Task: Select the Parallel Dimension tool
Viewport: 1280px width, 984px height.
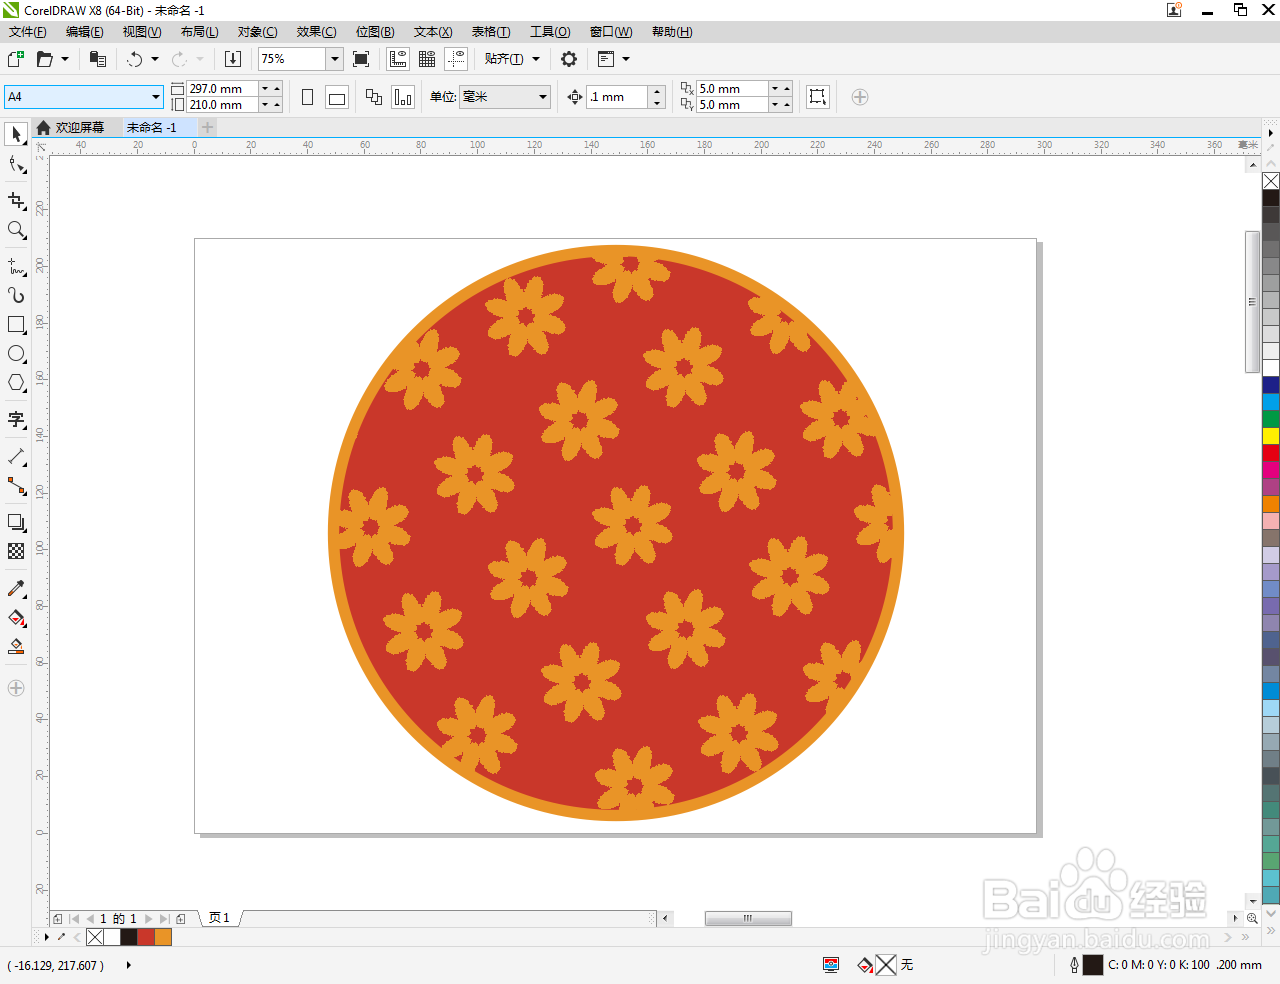Action: tap(16, 457)
